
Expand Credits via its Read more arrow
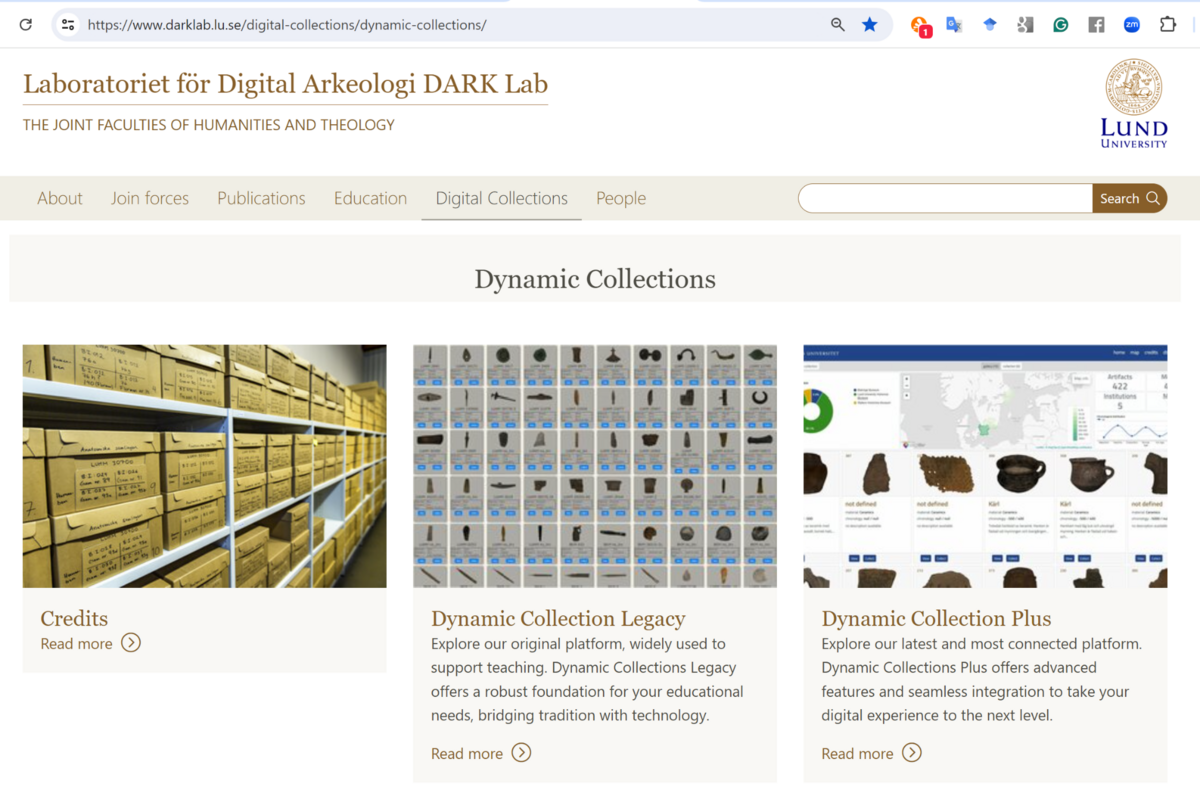click(131, 643)
